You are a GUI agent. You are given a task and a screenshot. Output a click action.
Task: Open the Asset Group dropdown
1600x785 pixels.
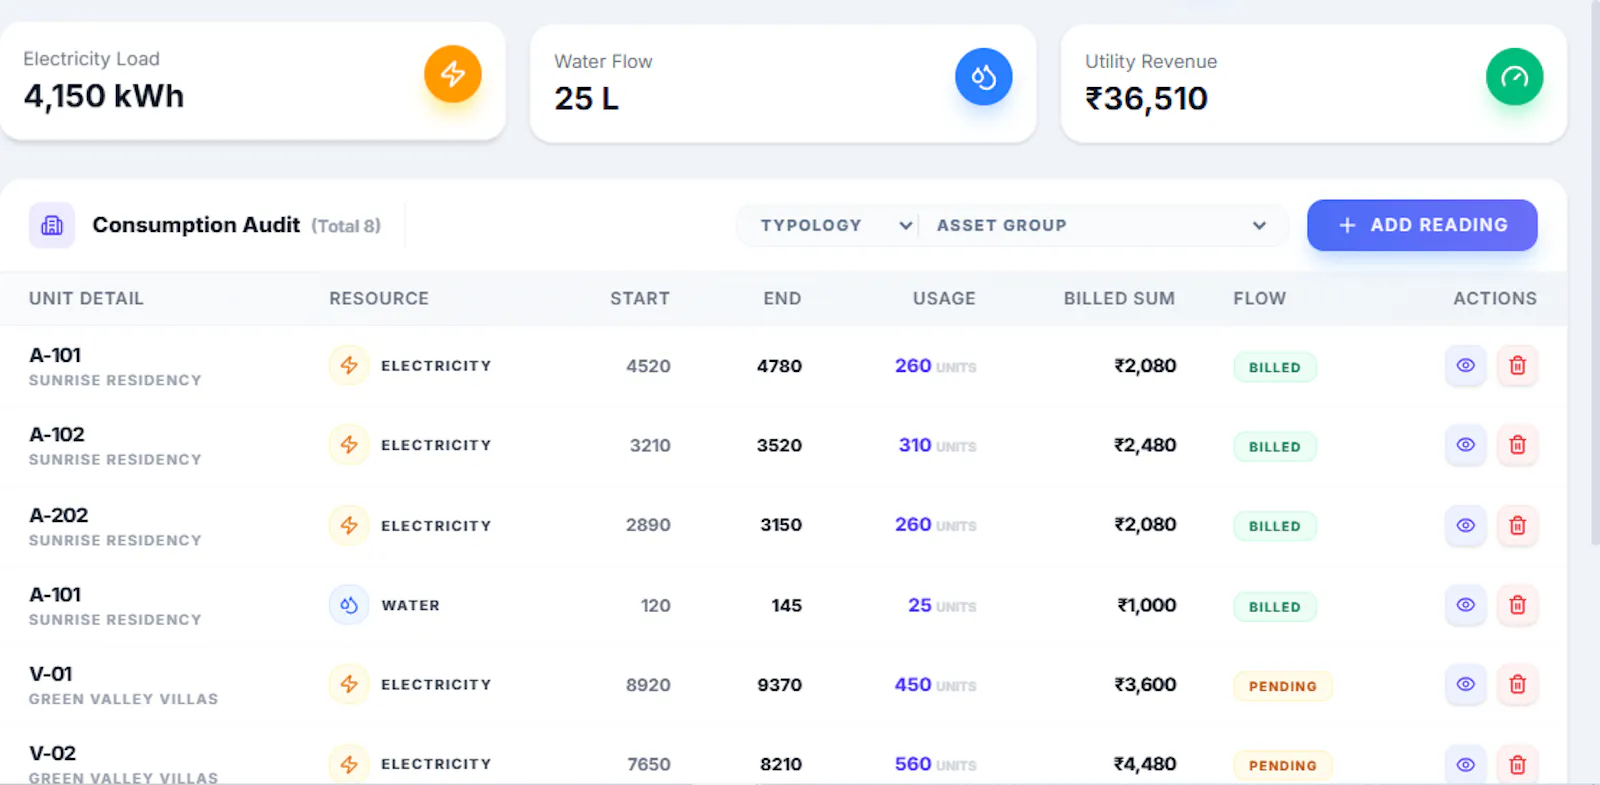(1101, 226)
